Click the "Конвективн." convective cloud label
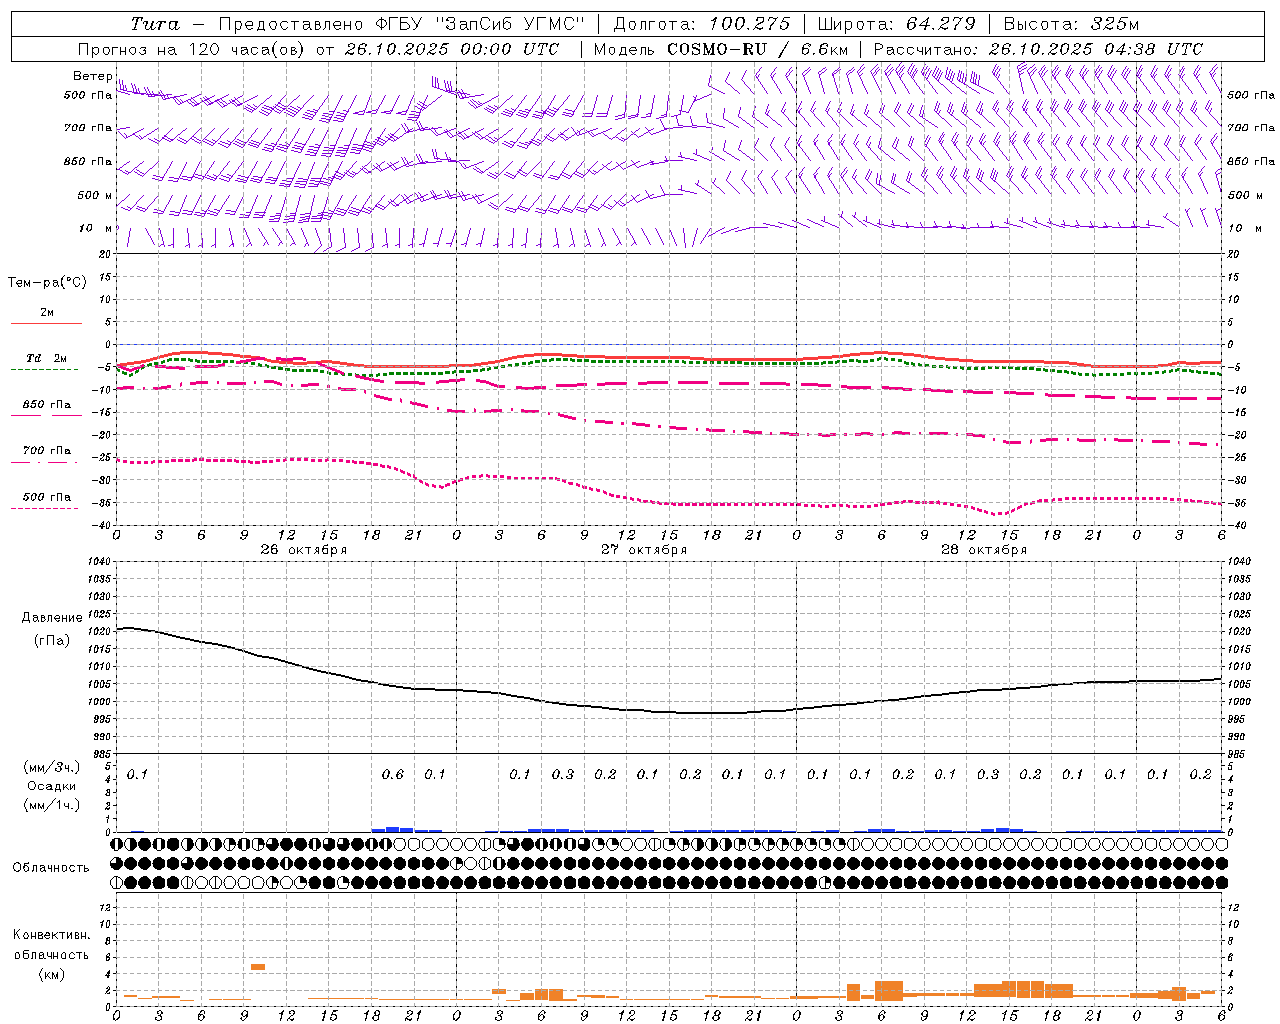The image size is (1280, 1024). click(x=52, y=935)
